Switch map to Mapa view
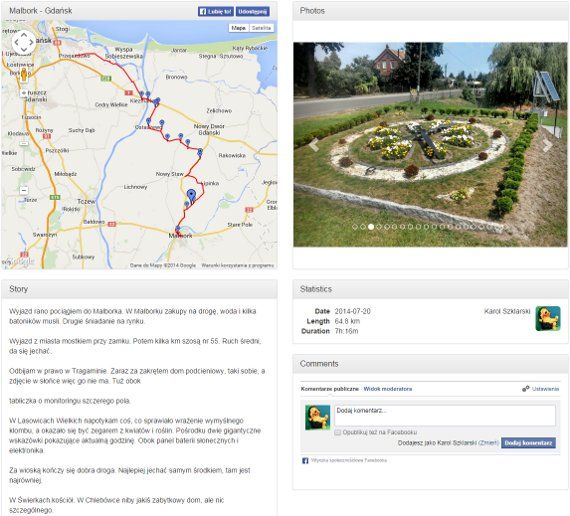The image size is (570, 516). point(238,28)
